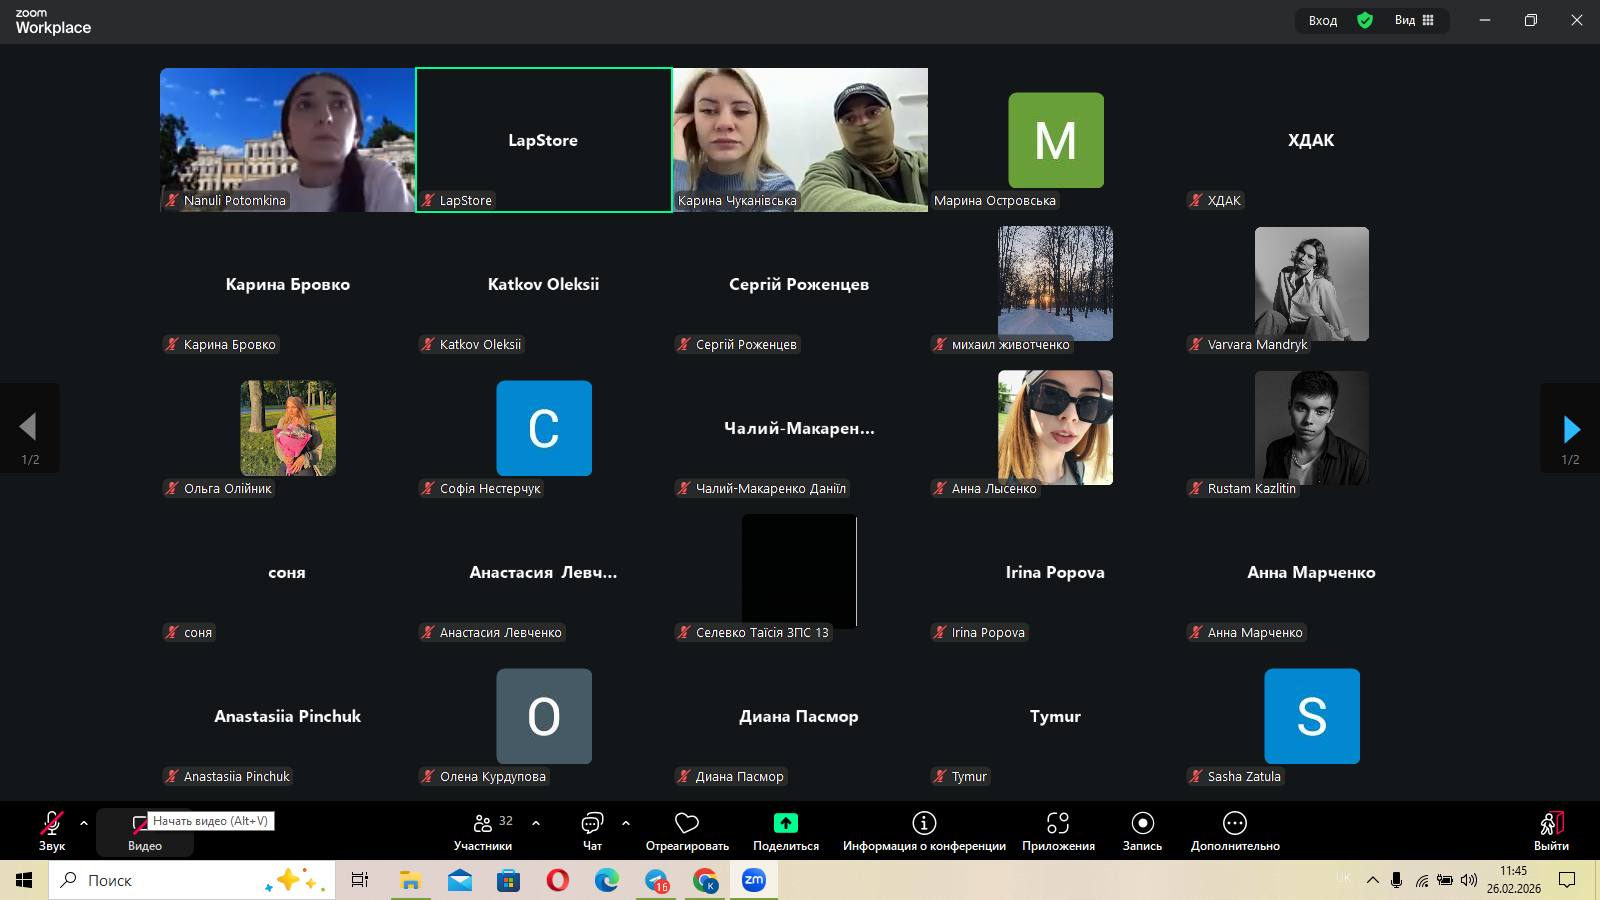Click the Вход sign-in menu item
The image size is (1600, 900).
point(1322,20)
